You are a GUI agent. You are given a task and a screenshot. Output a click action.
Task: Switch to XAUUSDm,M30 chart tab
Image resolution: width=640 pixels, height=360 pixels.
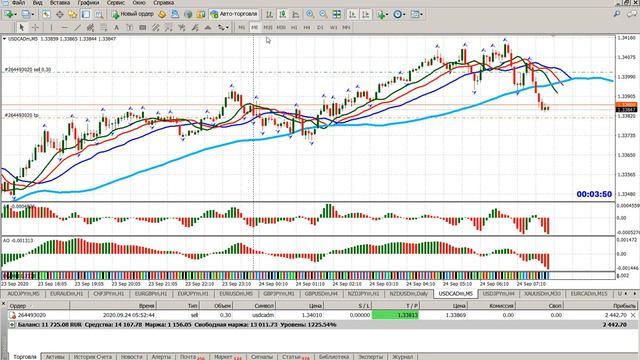(542, 293)
